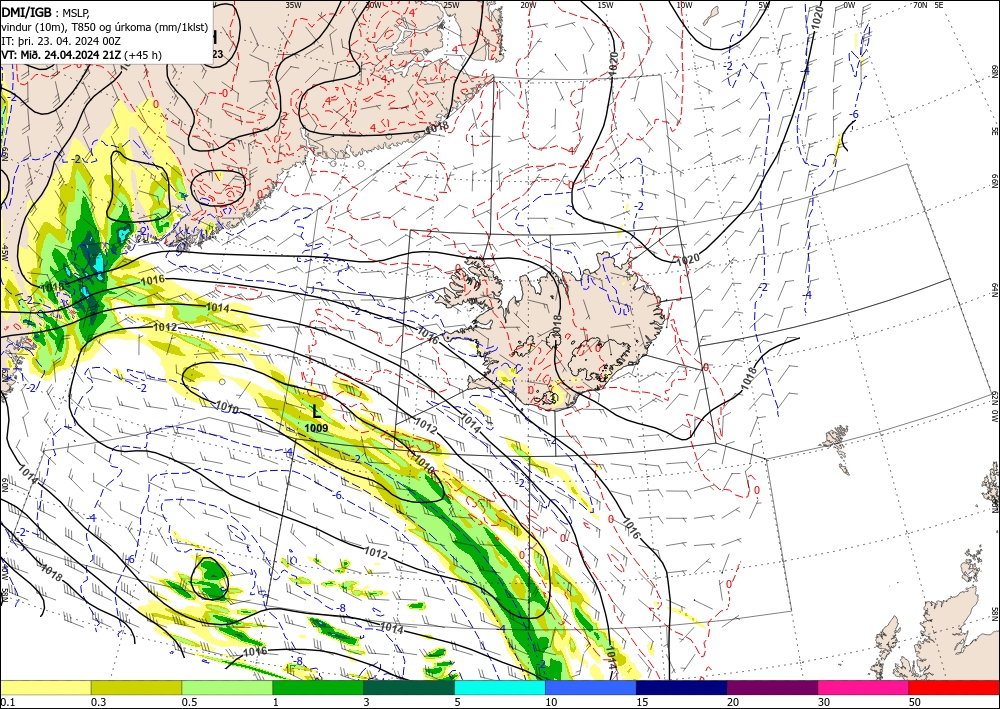Click the "25W" longitude label at top
This screenshot has height=709, width=1000.
[451, 4]
